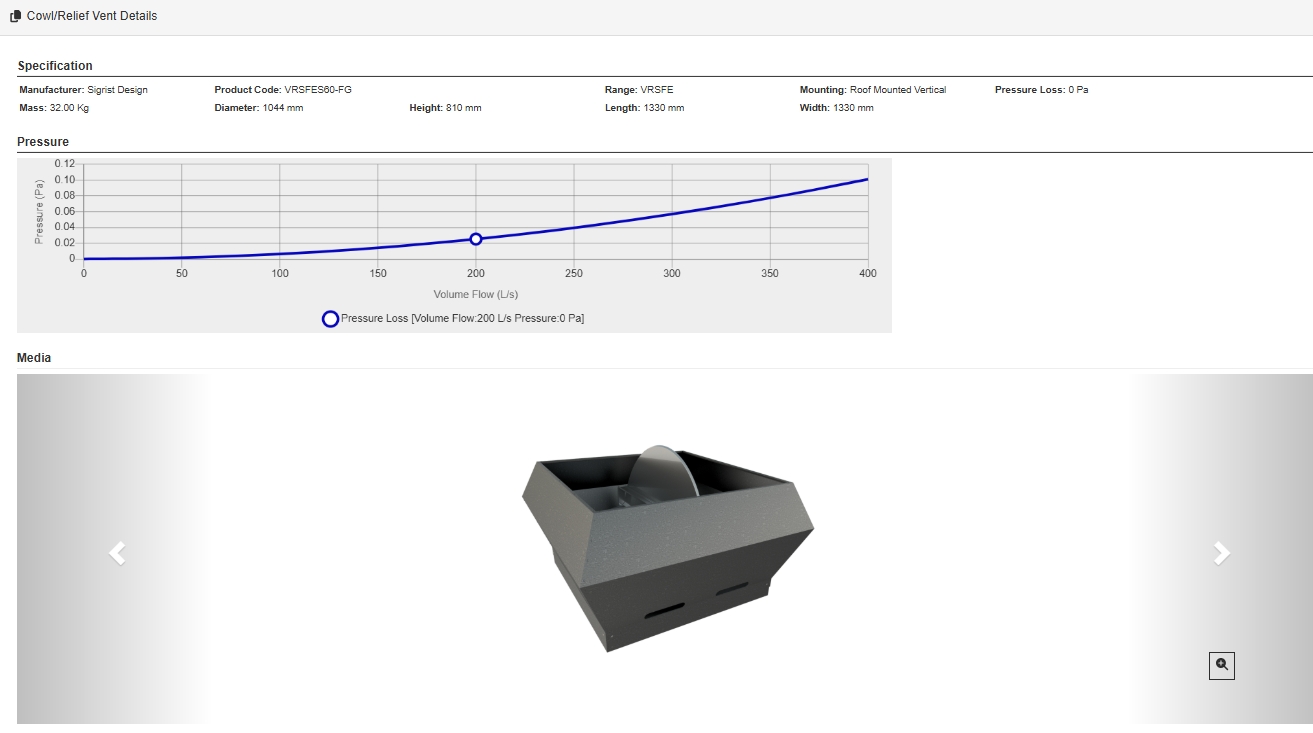Click the Pressure section heading
Screen dimensions: 1313x733
tap(43, 142)
